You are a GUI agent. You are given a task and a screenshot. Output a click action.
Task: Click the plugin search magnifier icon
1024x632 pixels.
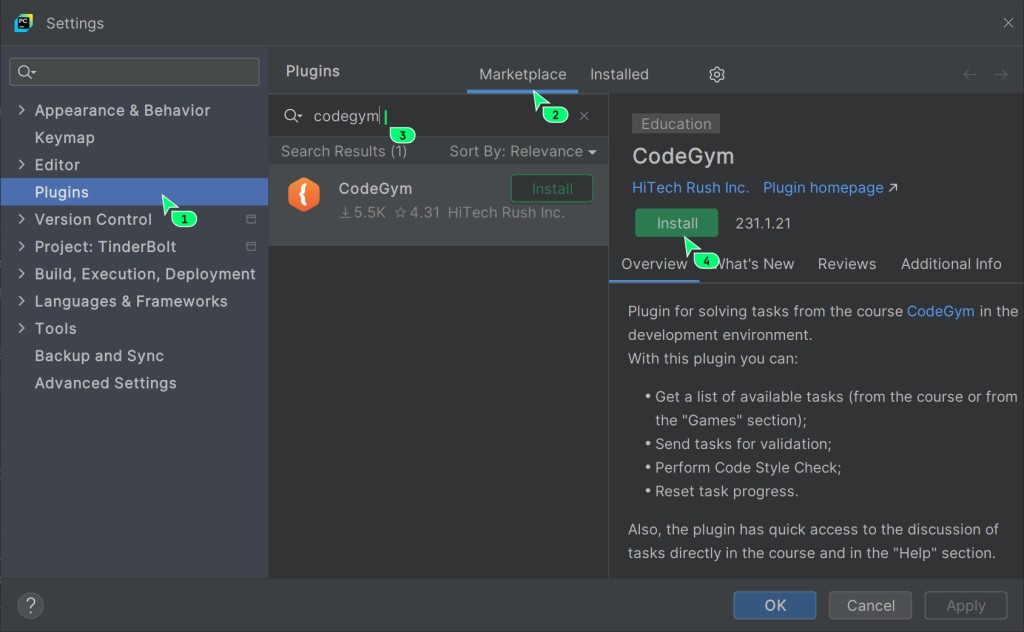pos(292,116)
